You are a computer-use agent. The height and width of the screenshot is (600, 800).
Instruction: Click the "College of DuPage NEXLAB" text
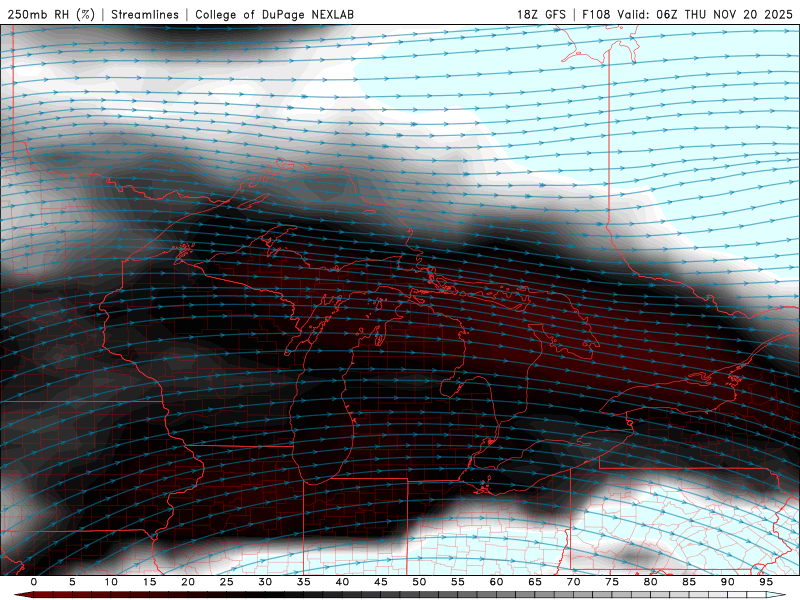point(274,14)
